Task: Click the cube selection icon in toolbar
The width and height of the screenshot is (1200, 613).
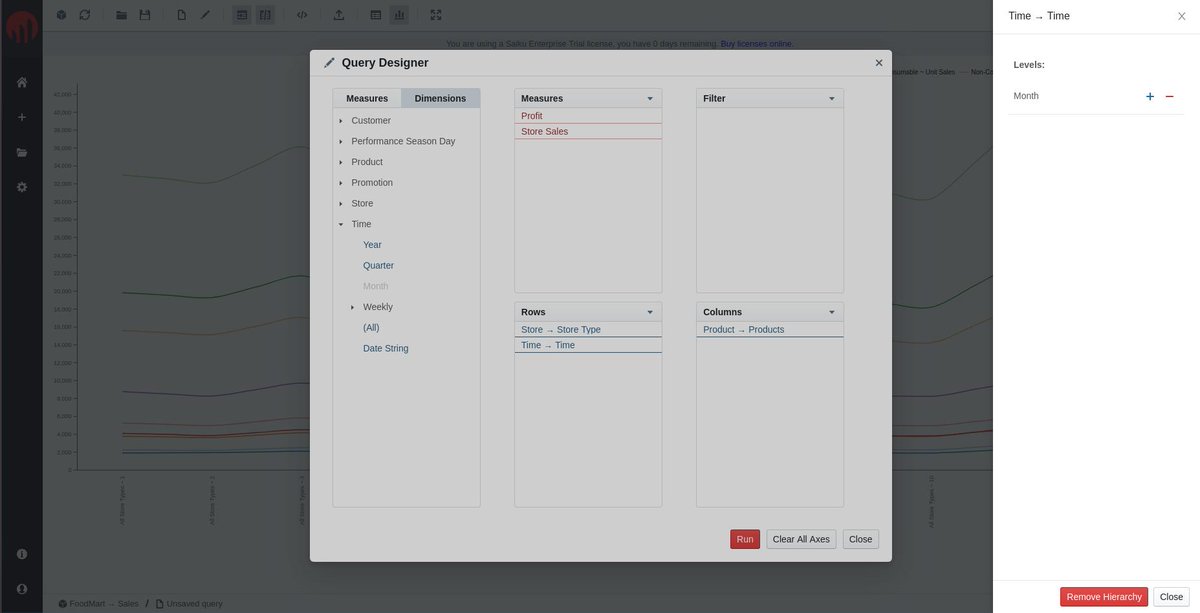Action: pyautogui.click(x=61, y=15)
